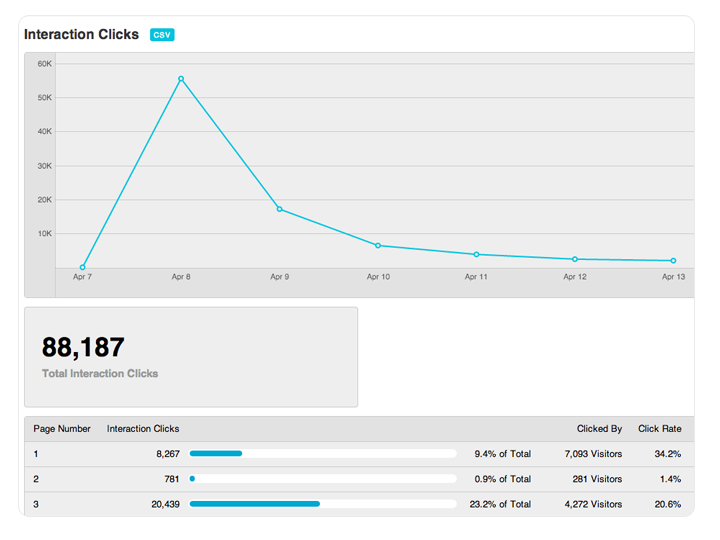Click the 8,267 interaction clicks value
The image size is (720, 540).
(x=168, y=454)
